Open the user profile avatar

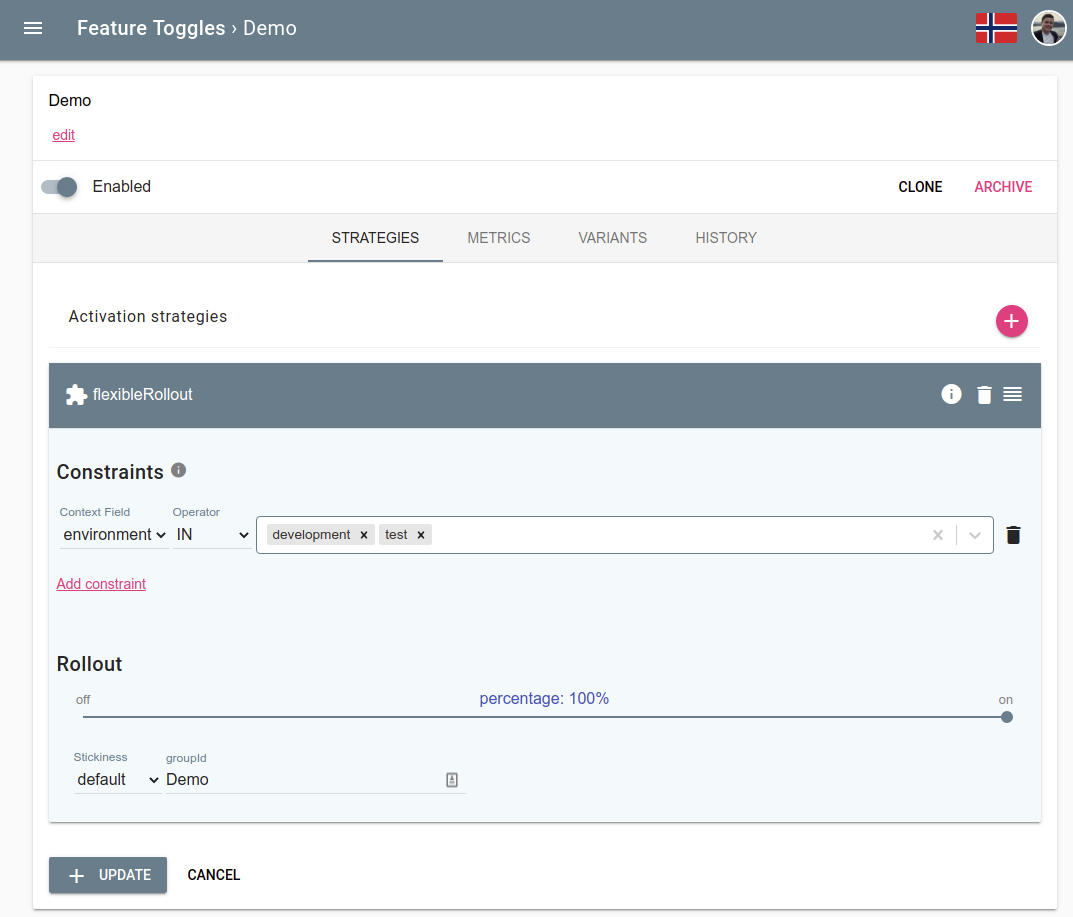1048,28
